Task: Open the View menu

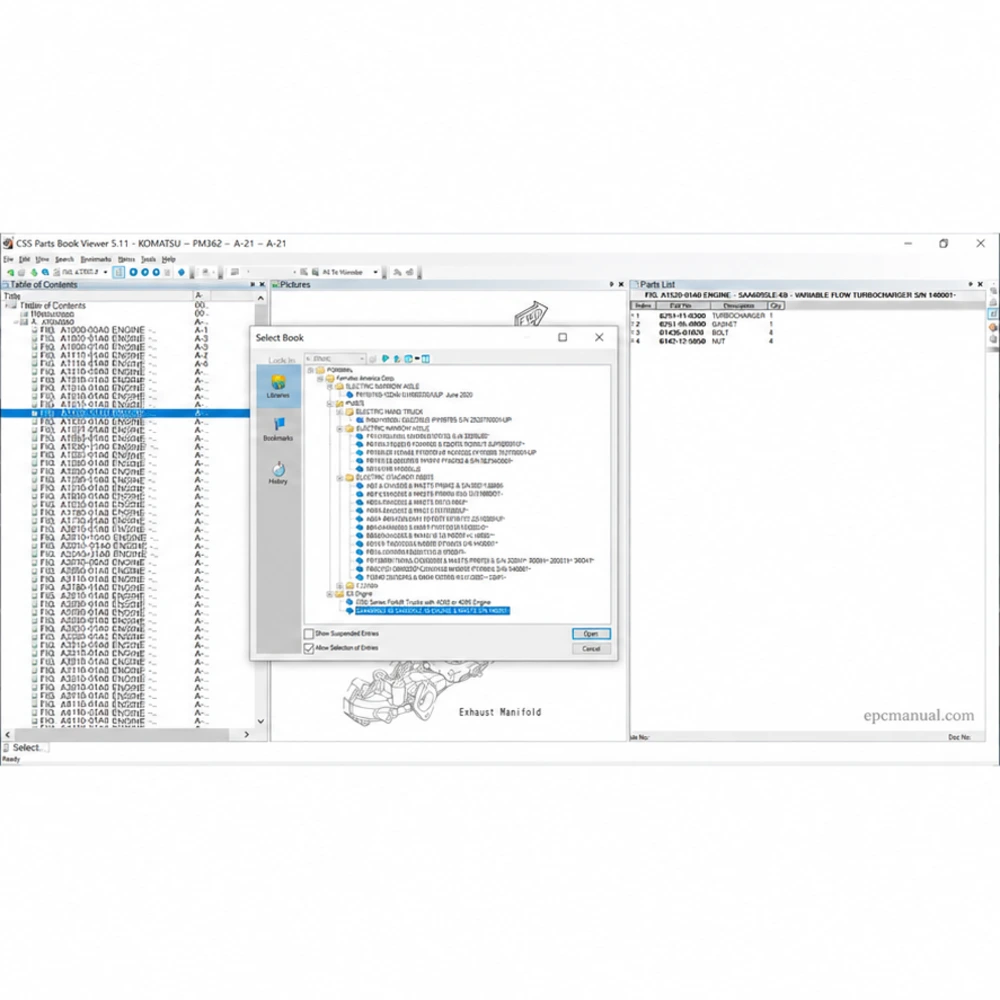Action: point(42,260)
